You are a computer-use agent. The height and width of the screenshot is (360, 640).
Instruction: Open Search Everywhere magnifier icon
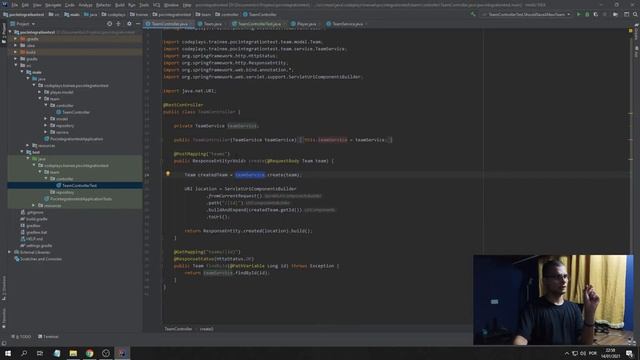click(635, 14)
